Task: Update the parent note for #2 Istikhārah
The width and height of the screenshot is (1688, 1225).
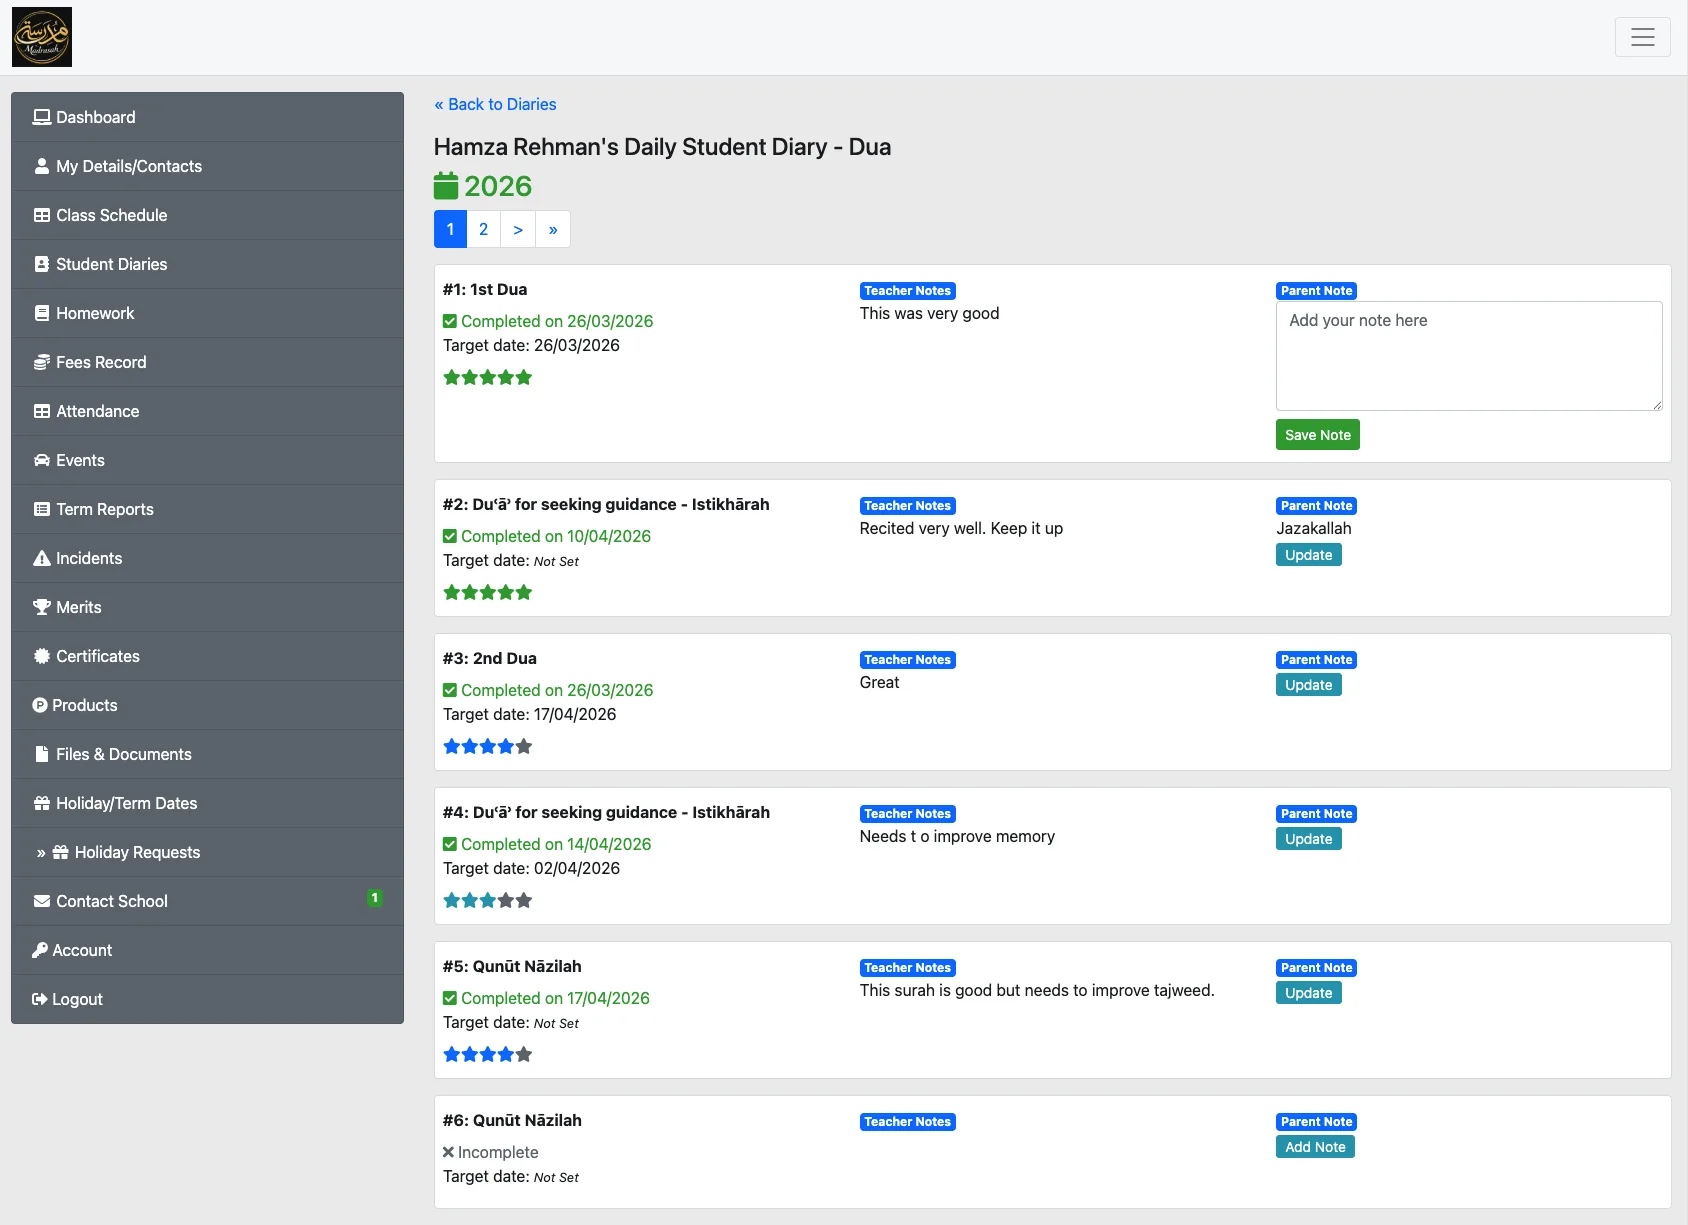Action: pos(1308,555)
